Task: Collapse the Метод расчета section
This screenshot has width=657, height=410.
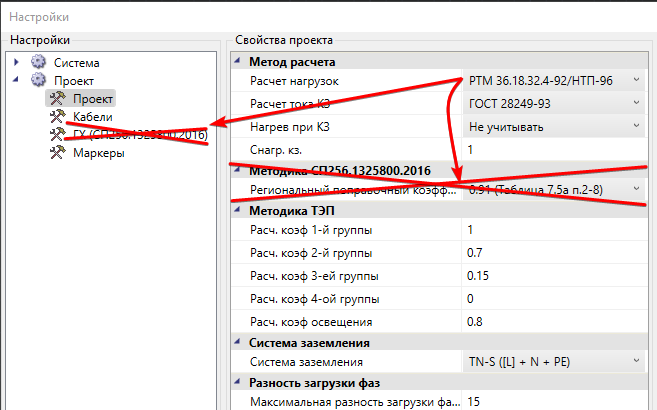Action: (x=239, y=63)
